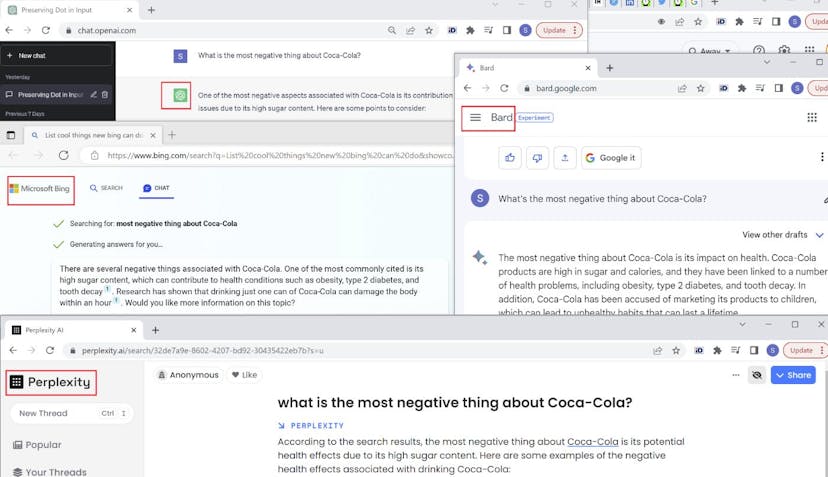Open the Google apps grid in Bard
828x477 pixels.
click(811, 118)
